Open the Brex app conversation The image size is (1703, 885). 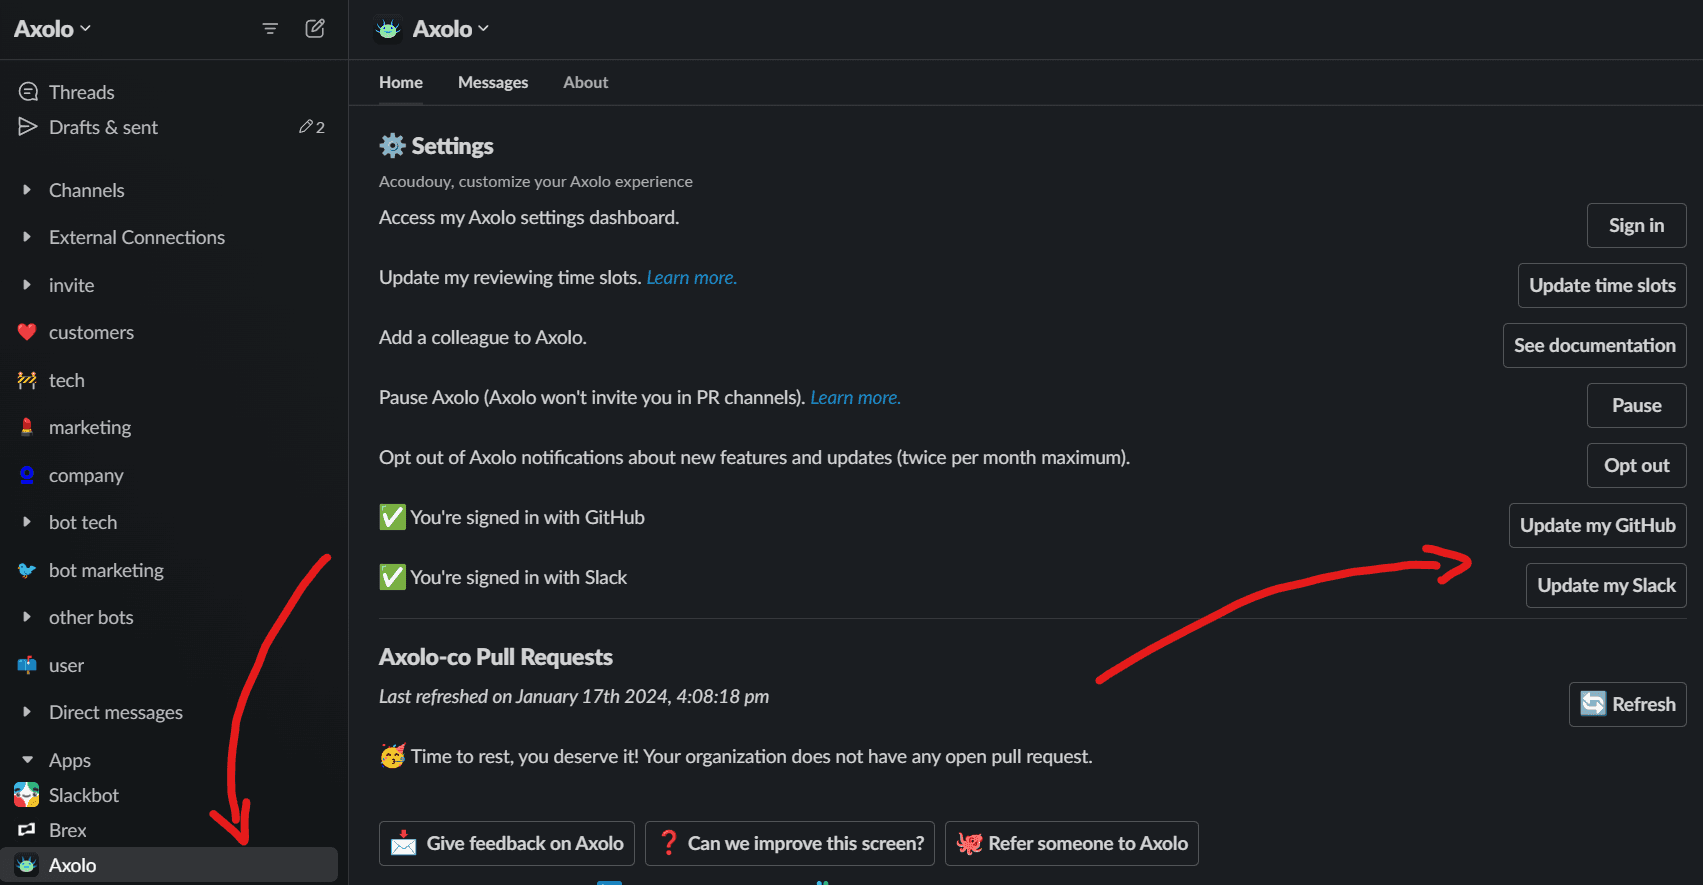click(67, 830)
